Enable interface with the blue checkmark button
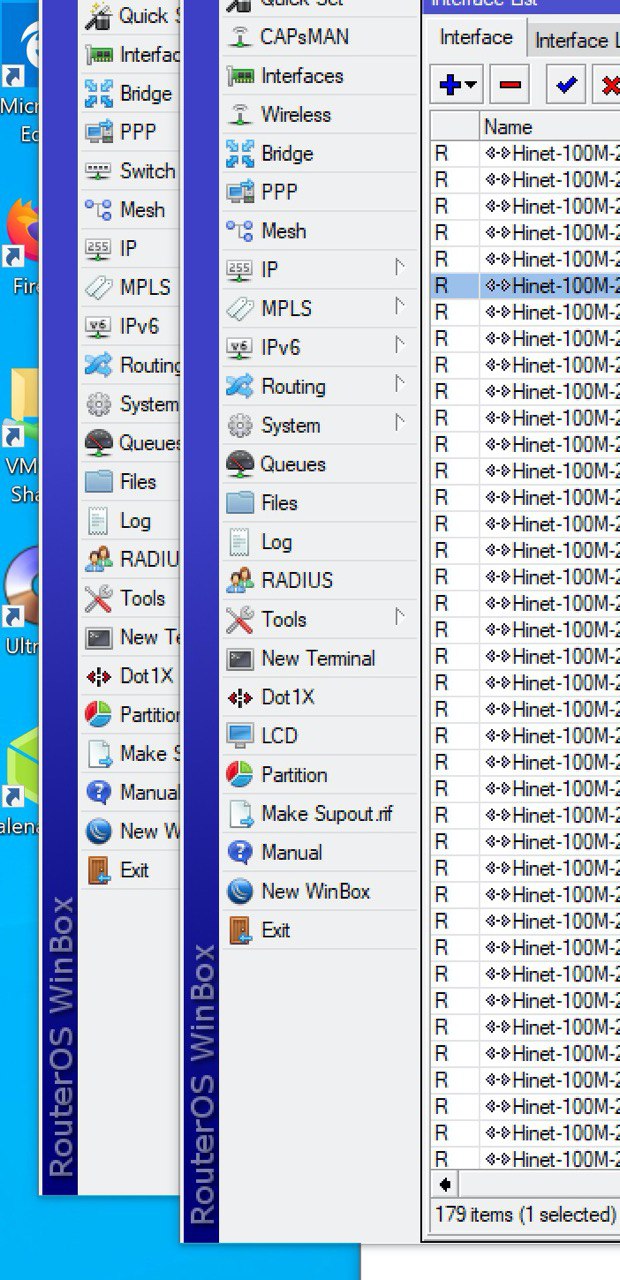The image size is (620, 1280). point(566,85)
